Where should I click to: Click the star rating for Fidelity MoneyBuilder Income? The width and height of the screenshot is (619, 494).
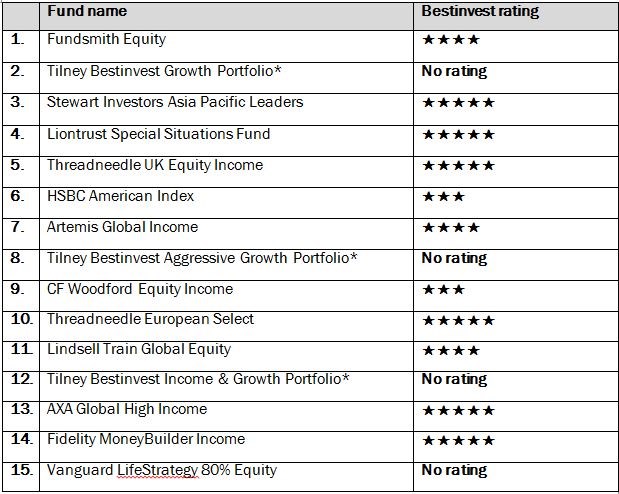click(x=458, y=440)
